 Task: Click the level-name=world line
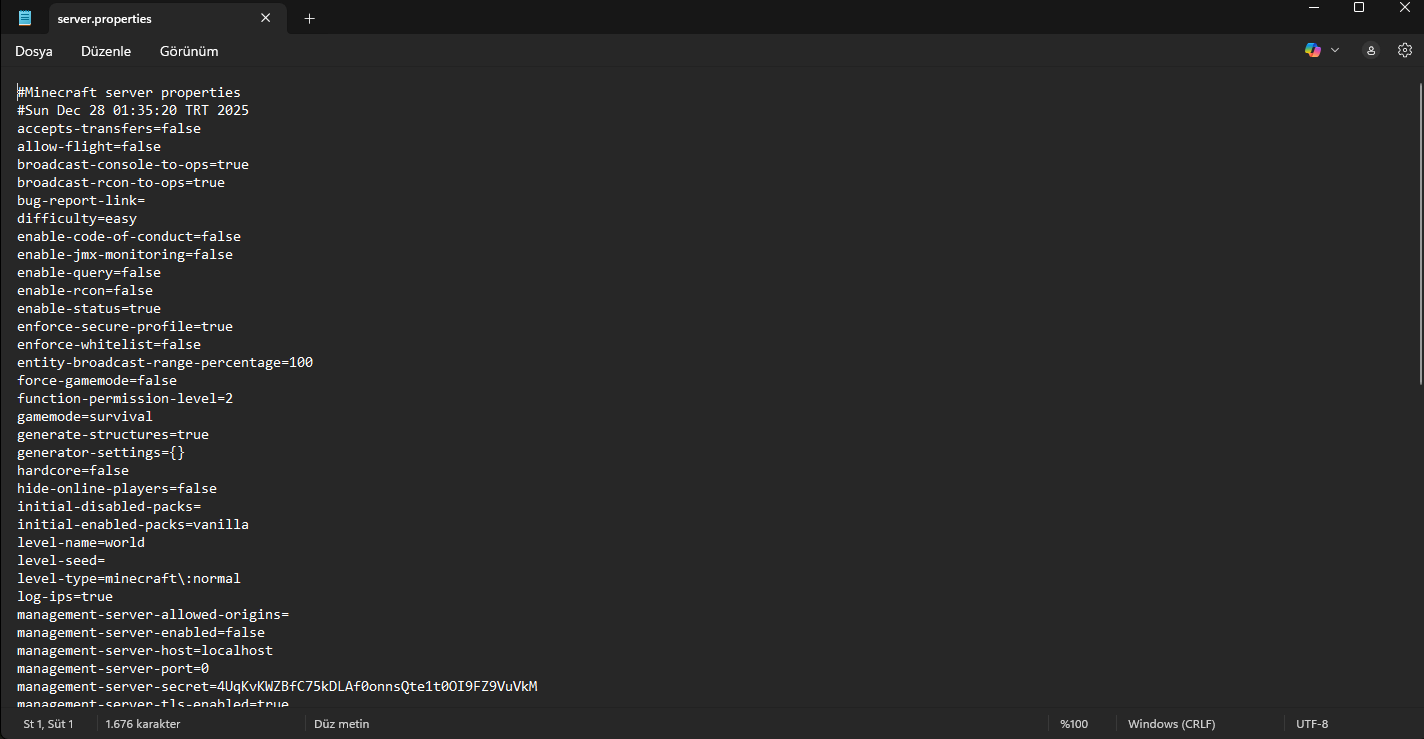81,542
